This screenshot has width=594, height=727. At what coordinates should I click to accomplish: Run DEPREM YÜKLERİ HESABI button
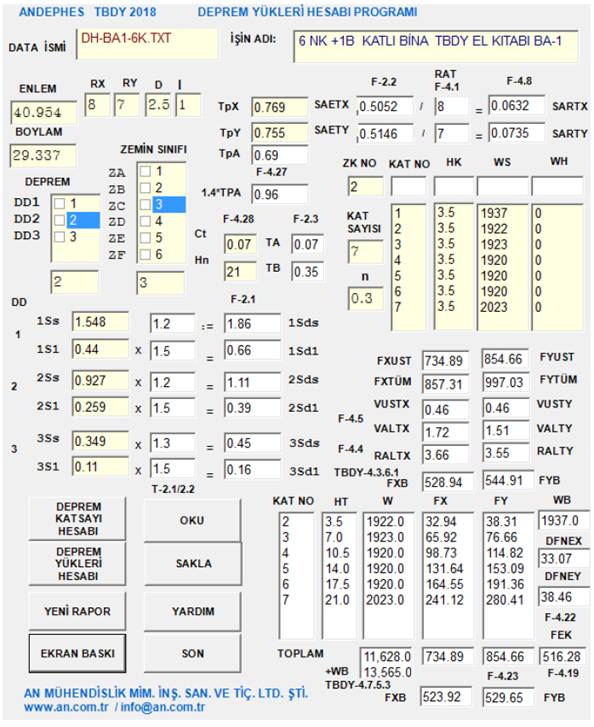tap(77, 563)
